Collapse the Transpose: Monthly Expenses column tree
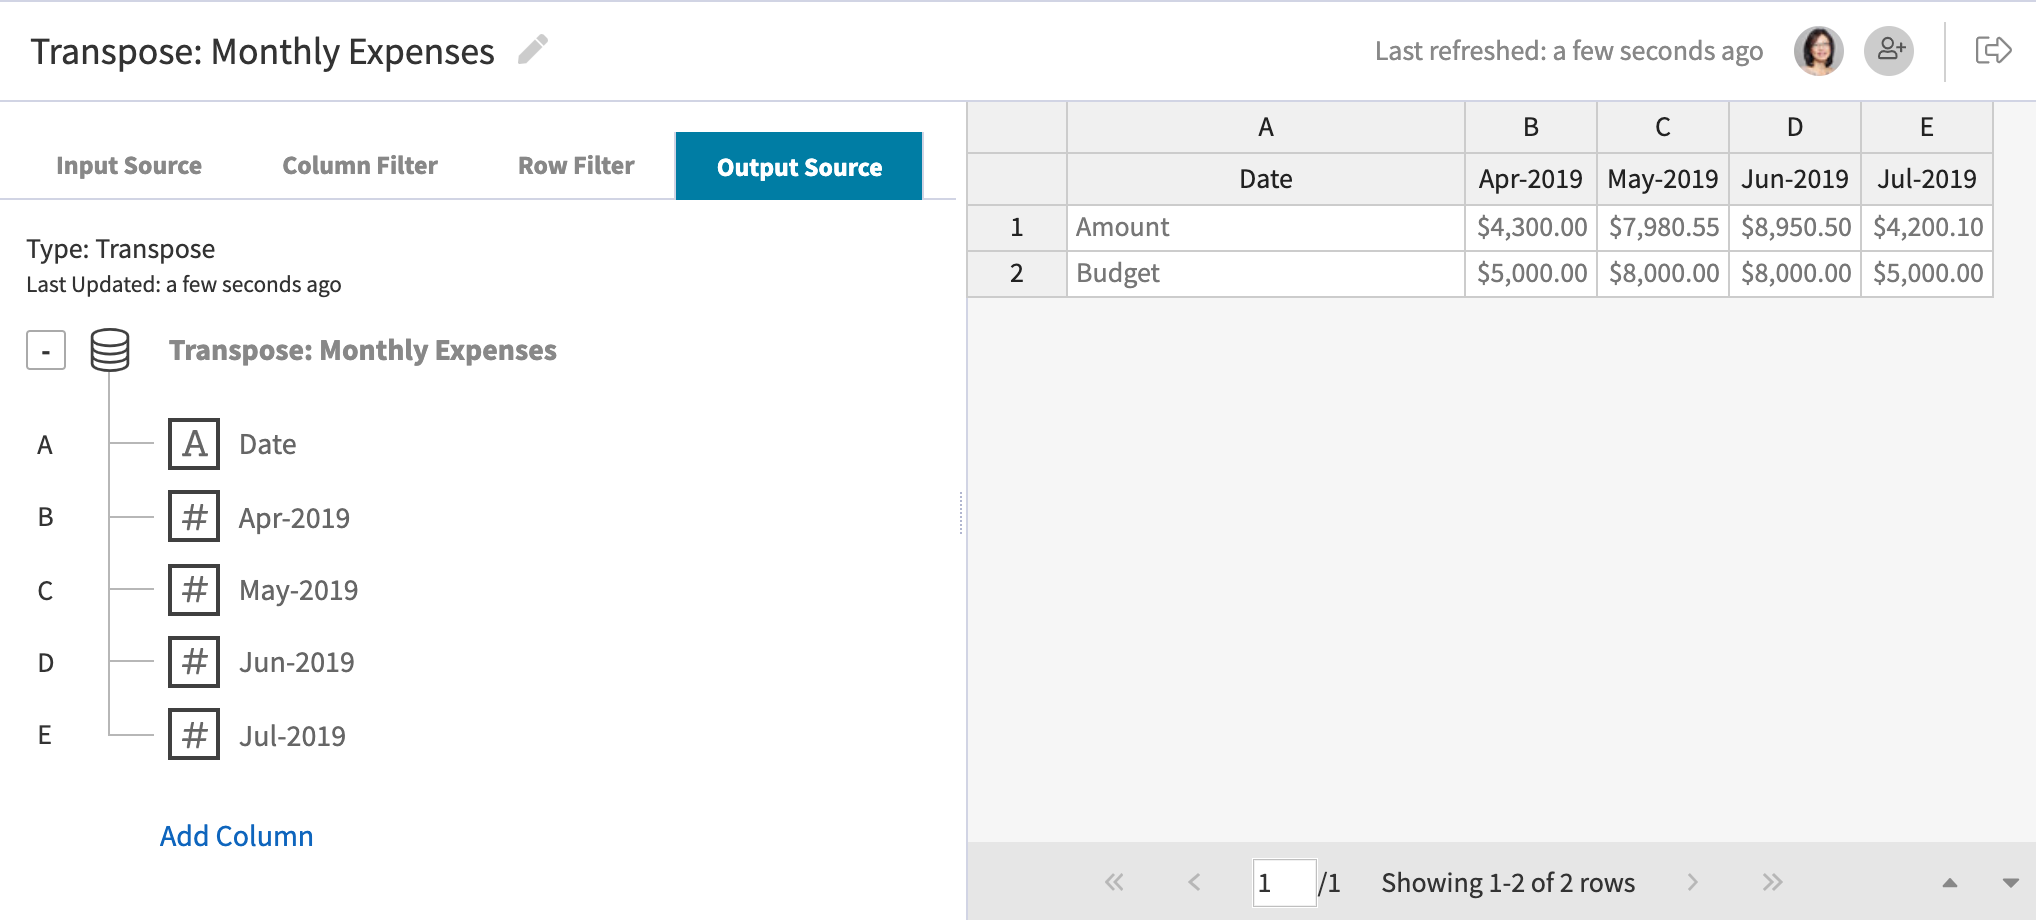Screen dimensions: 2036x920 tap(45, 350)
